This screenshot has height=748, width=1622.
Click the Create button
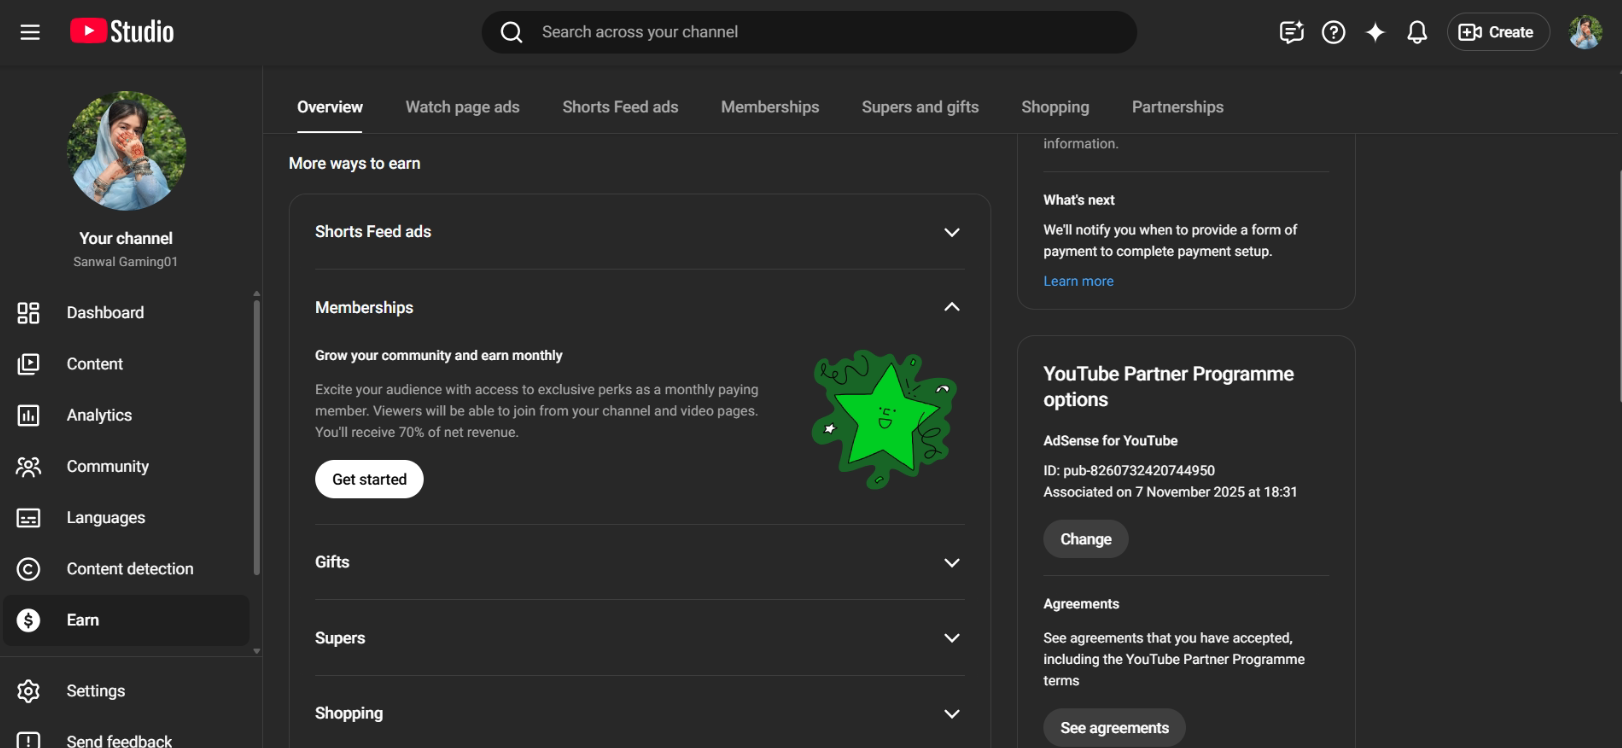click(1497, 32)
